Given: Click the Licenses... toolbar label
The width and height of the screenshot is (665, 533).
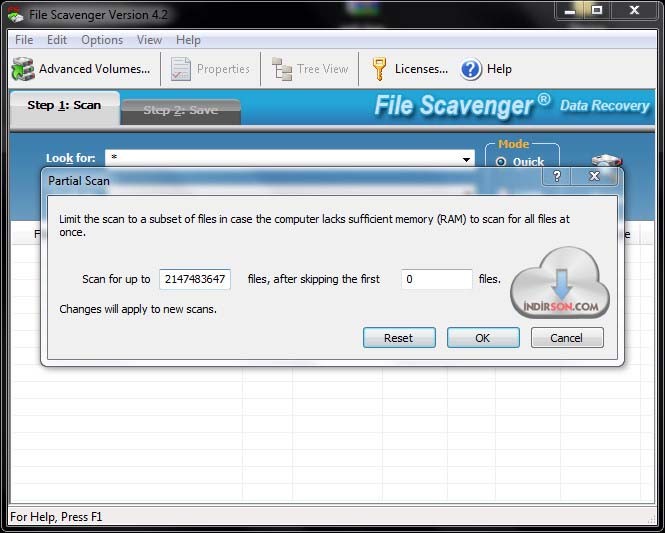Looking at the screenshot, I should coord(421,69).
